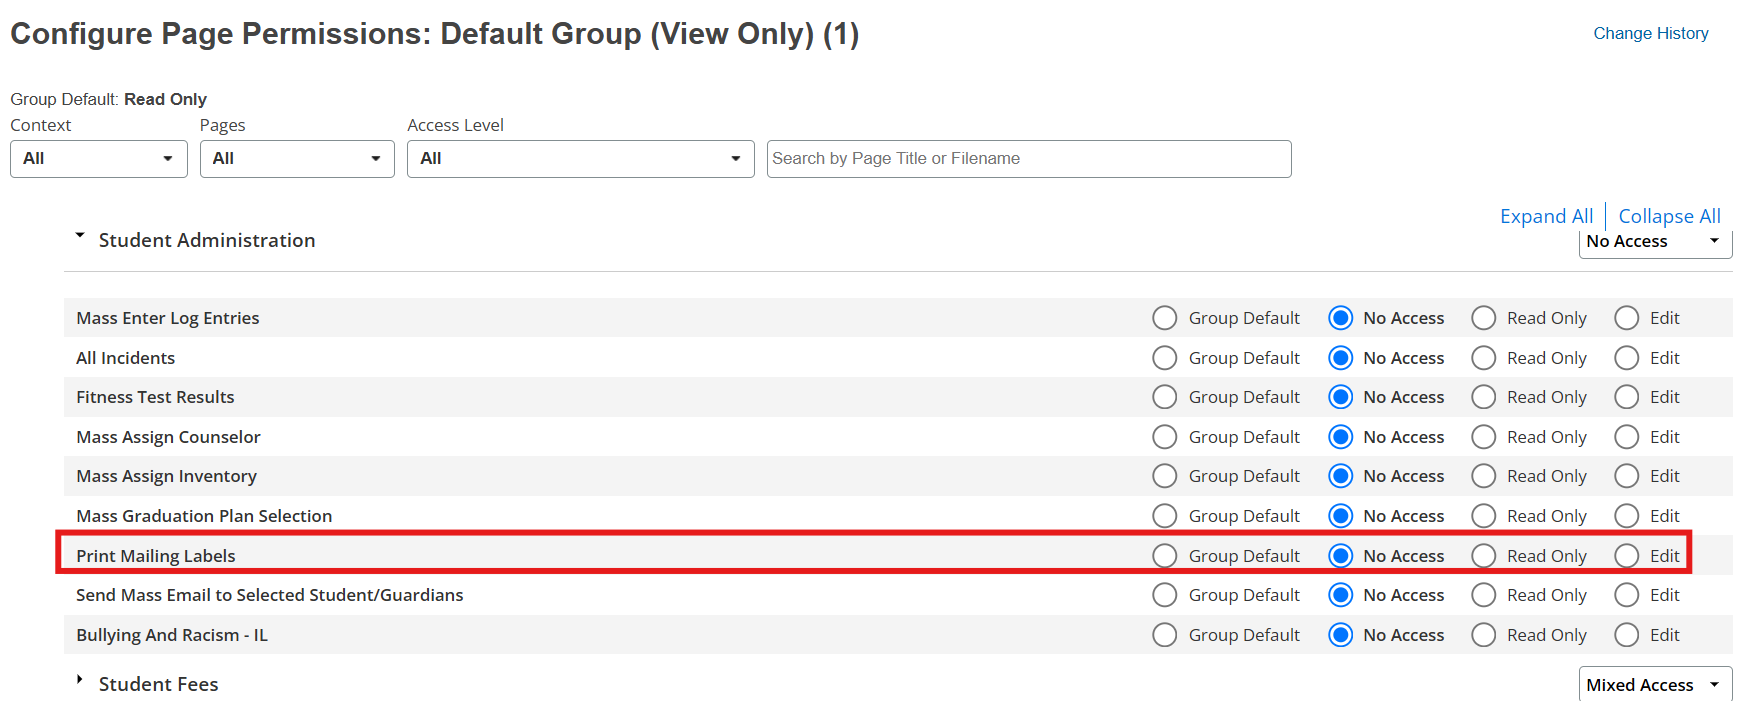Open the Pages dropdown

pyautogui.click(x=296, y=158)
